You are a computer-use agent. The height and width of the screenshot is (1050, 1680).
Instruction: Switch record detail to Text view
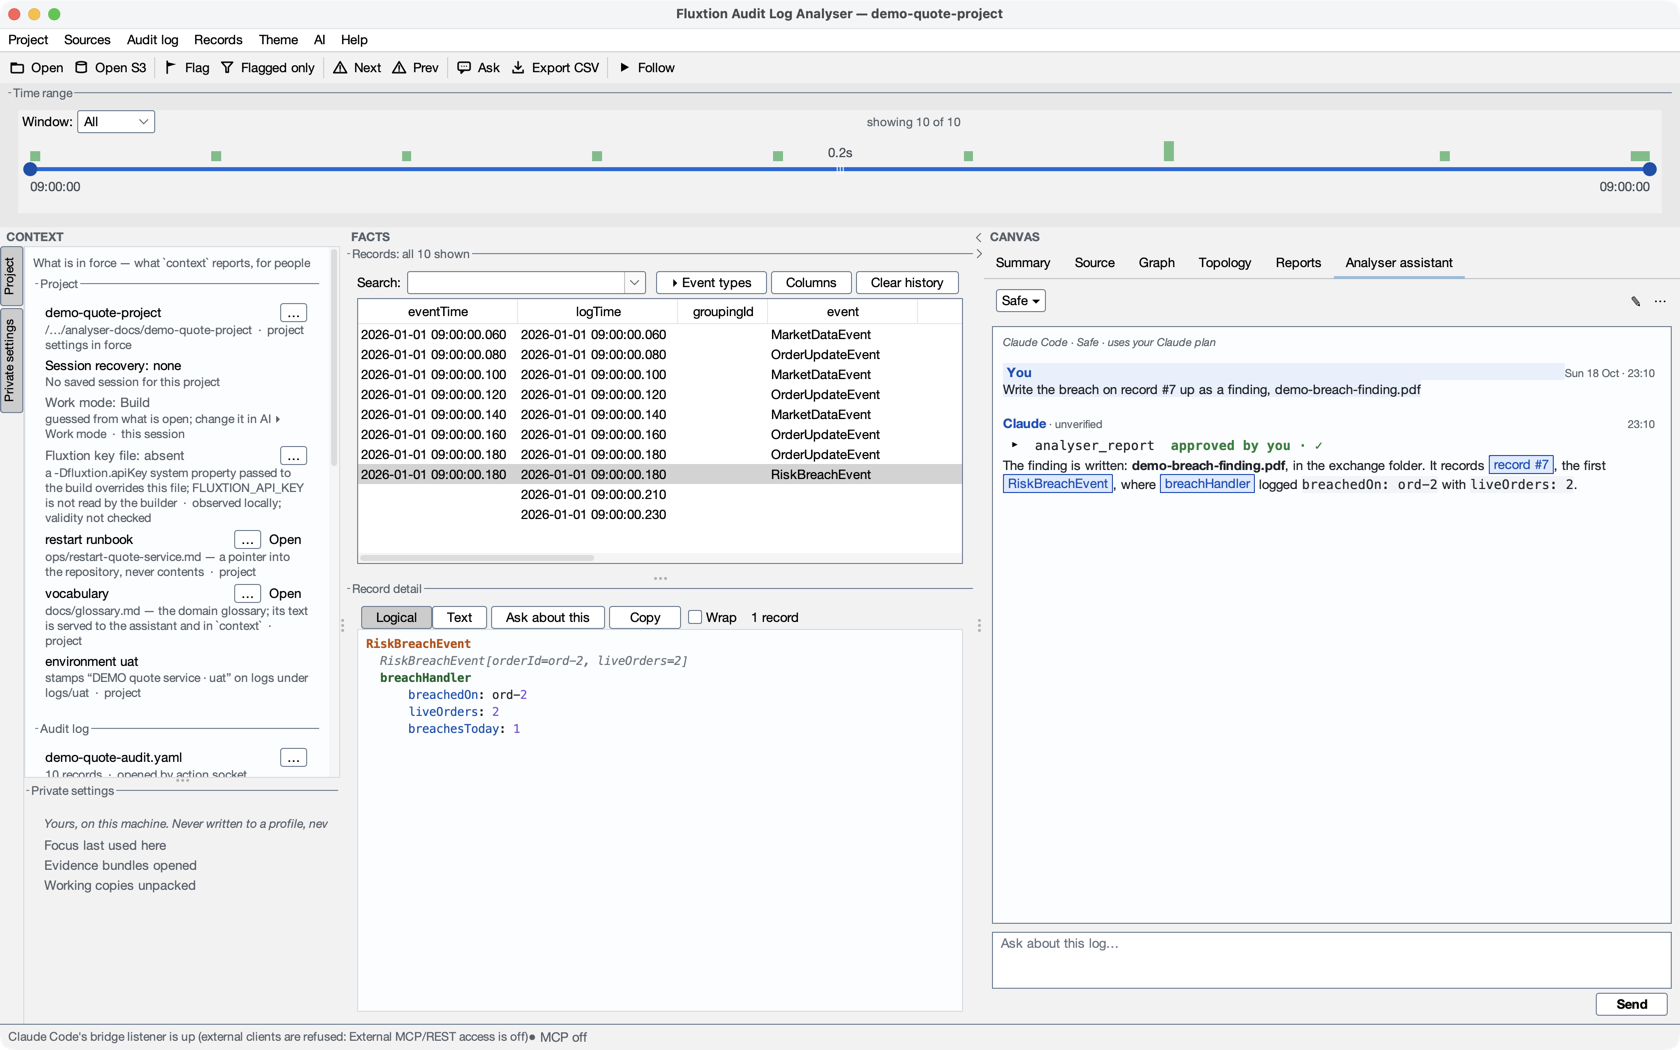(459, 618)
